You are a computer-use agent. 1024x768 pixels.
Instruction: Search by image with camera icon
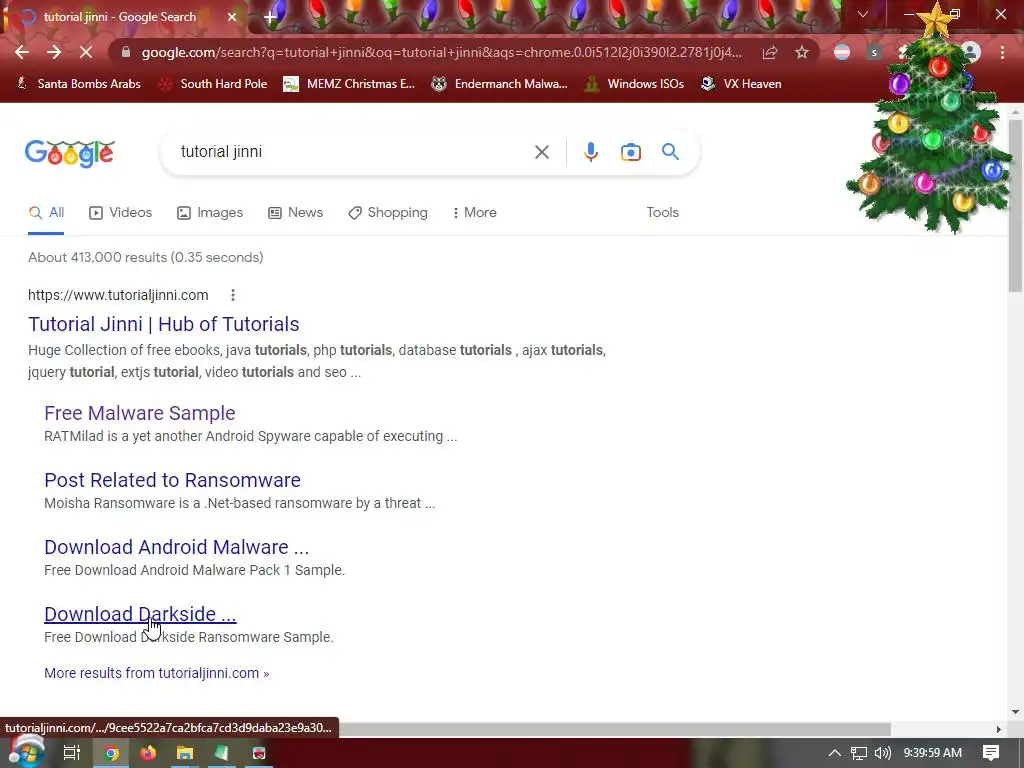[630, 152]
